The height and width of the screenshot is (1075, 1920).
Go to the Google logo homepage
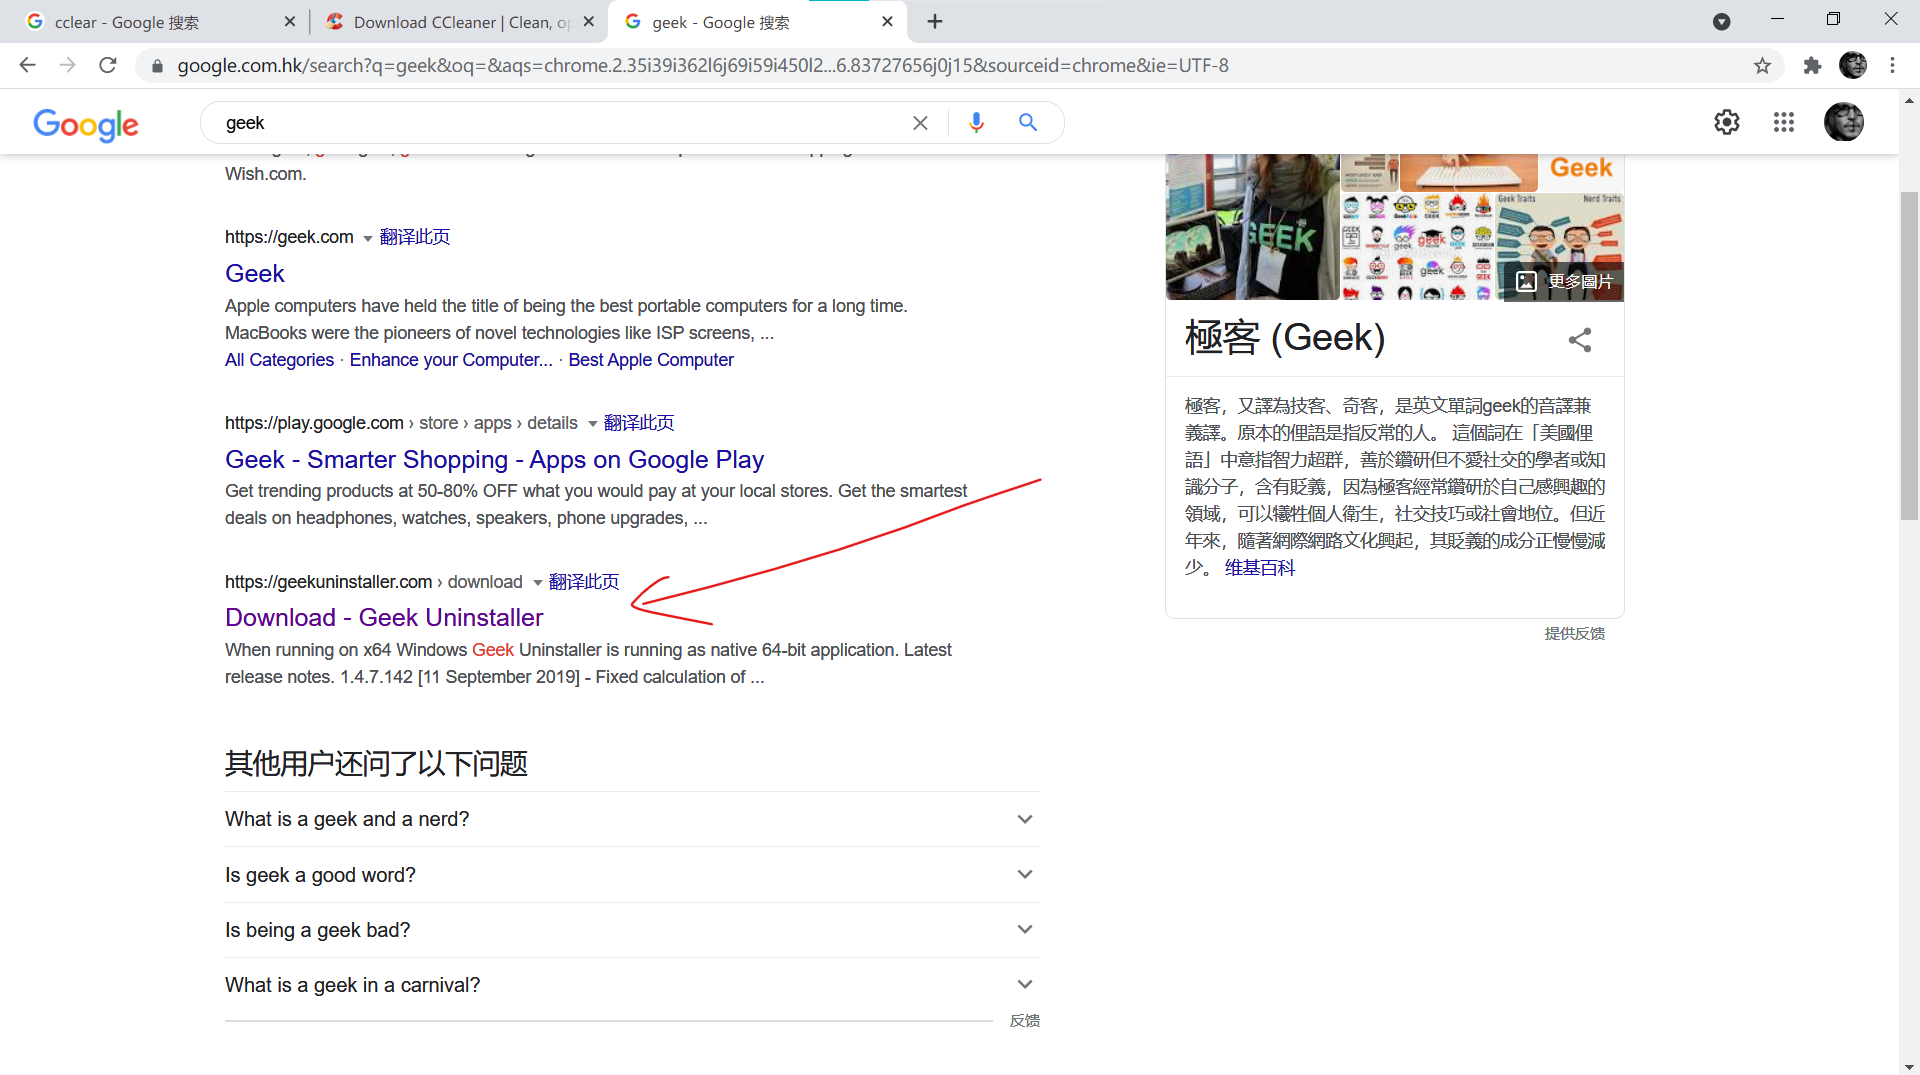(x=86, y=124)
